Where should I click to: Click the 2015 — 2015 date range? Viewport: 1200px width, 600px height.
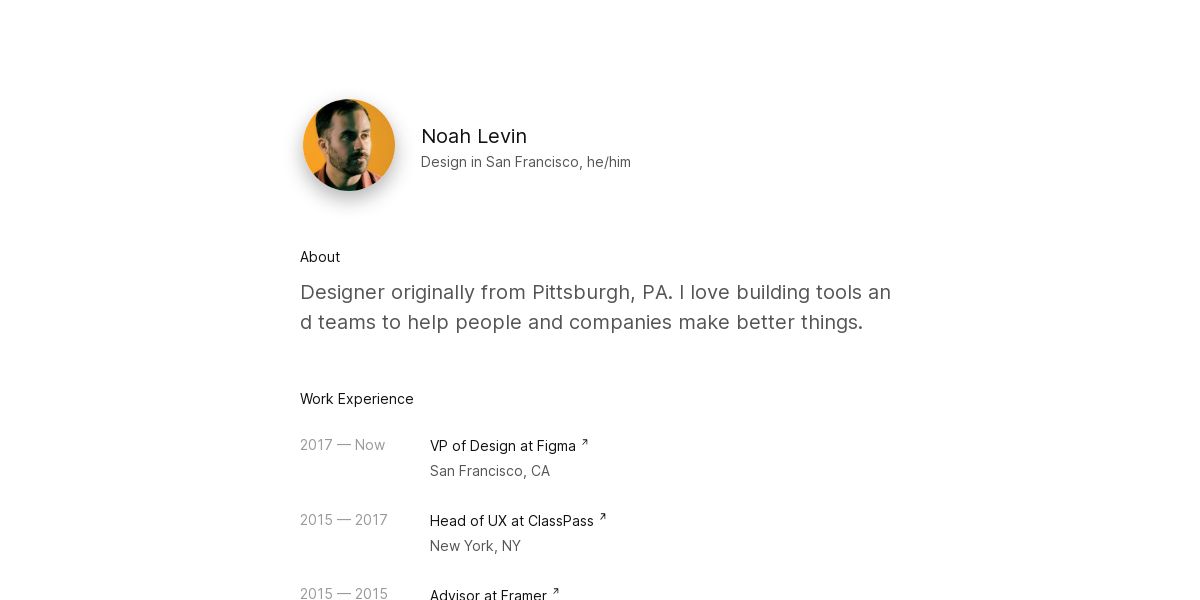344,593
